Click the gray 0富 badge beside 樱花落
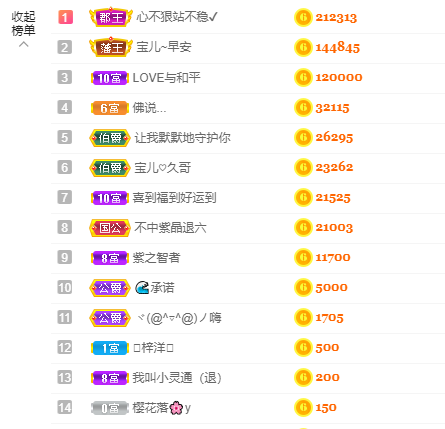445x429 pixels. pos(110,408)
